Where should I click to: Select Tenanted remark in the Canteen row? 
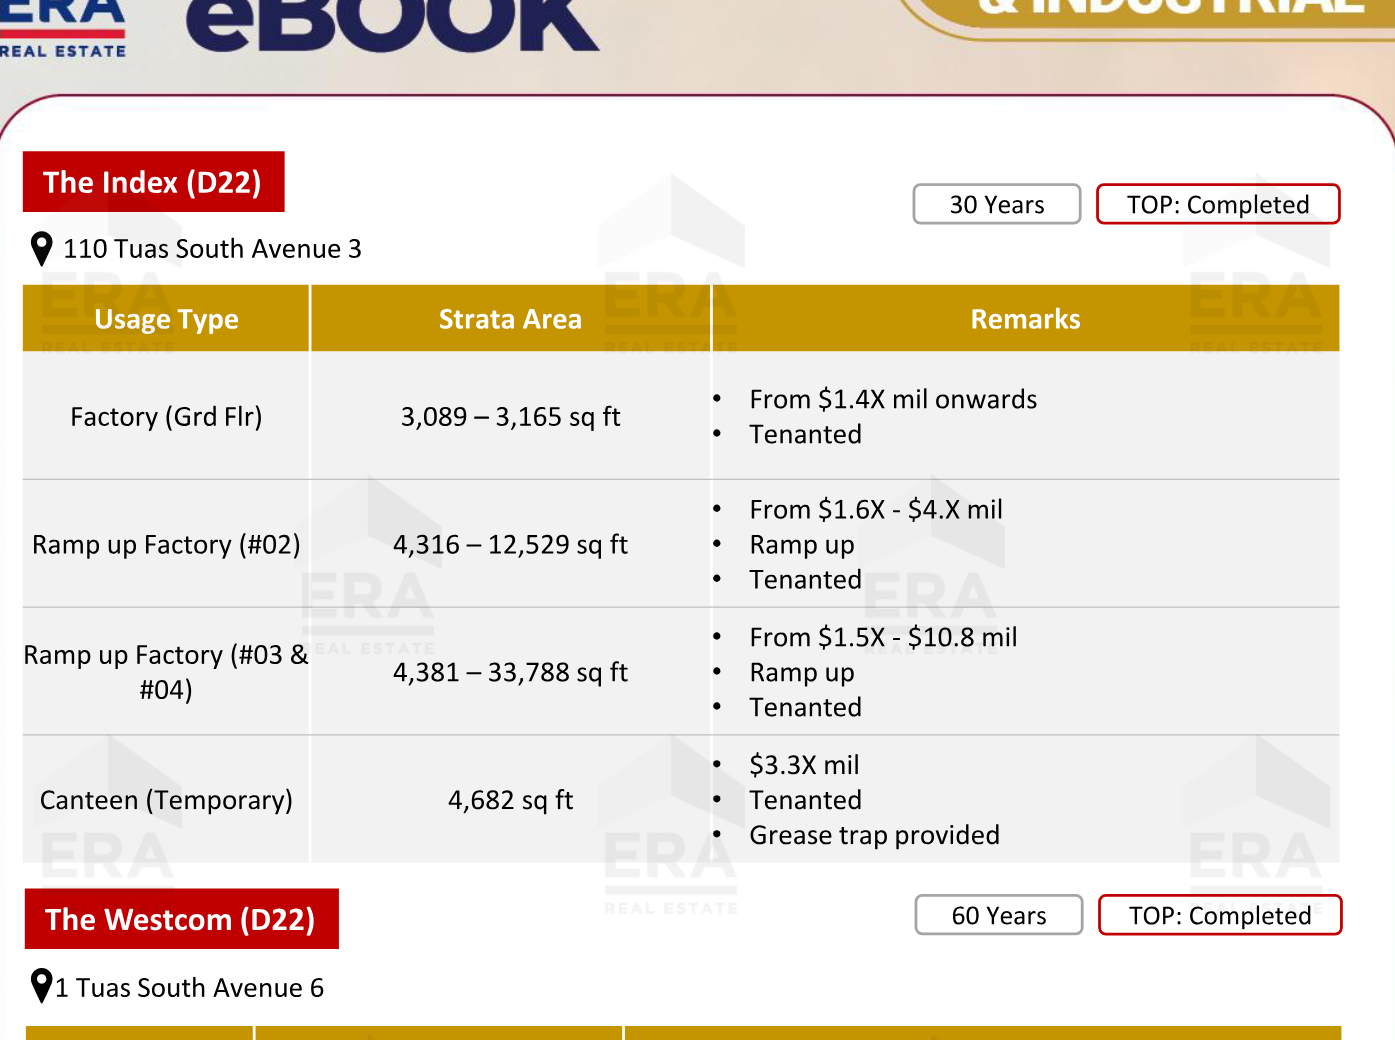pyautogui.click(x=805, y=800)
